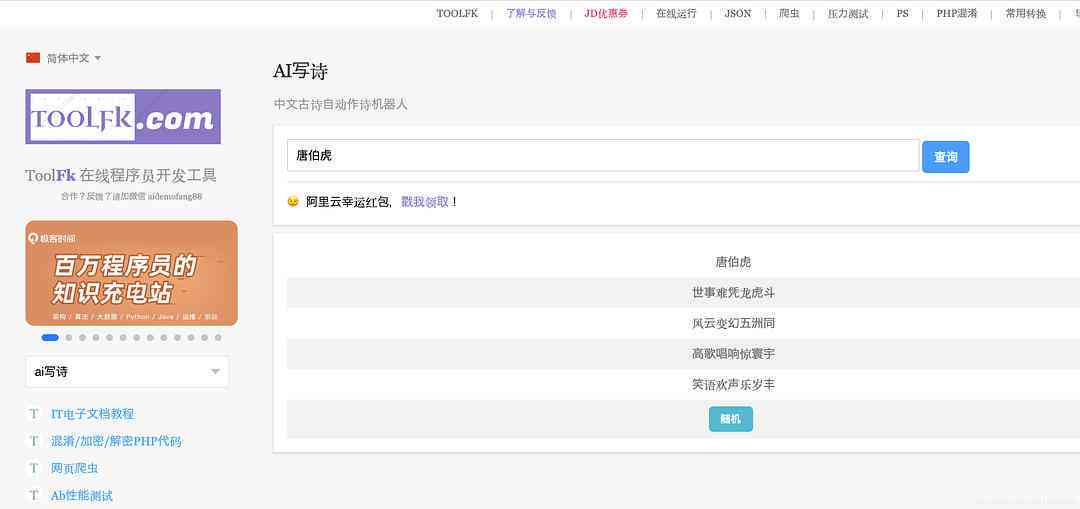The height and width of the screenshot is (509, 1080).
Task: Open the 混淆/加密/解密PHP代码 sidebar link
Action: (116, 441)
